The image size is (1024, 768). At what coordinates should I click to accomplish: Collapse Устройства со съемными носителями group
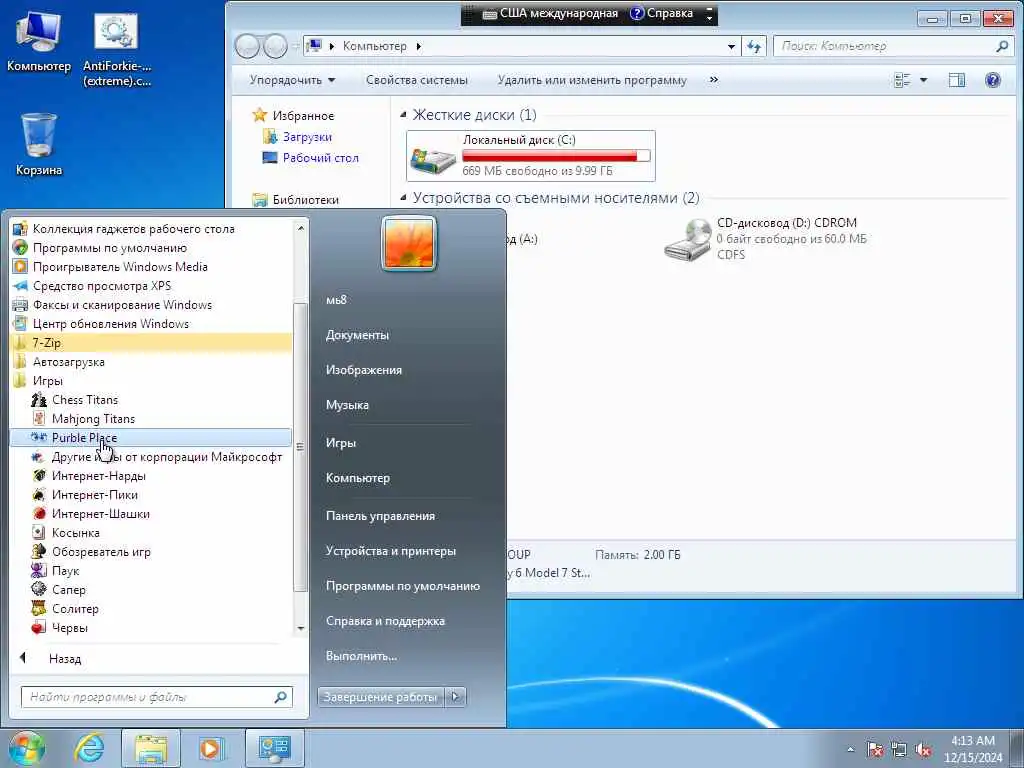(x=403, y=198)
